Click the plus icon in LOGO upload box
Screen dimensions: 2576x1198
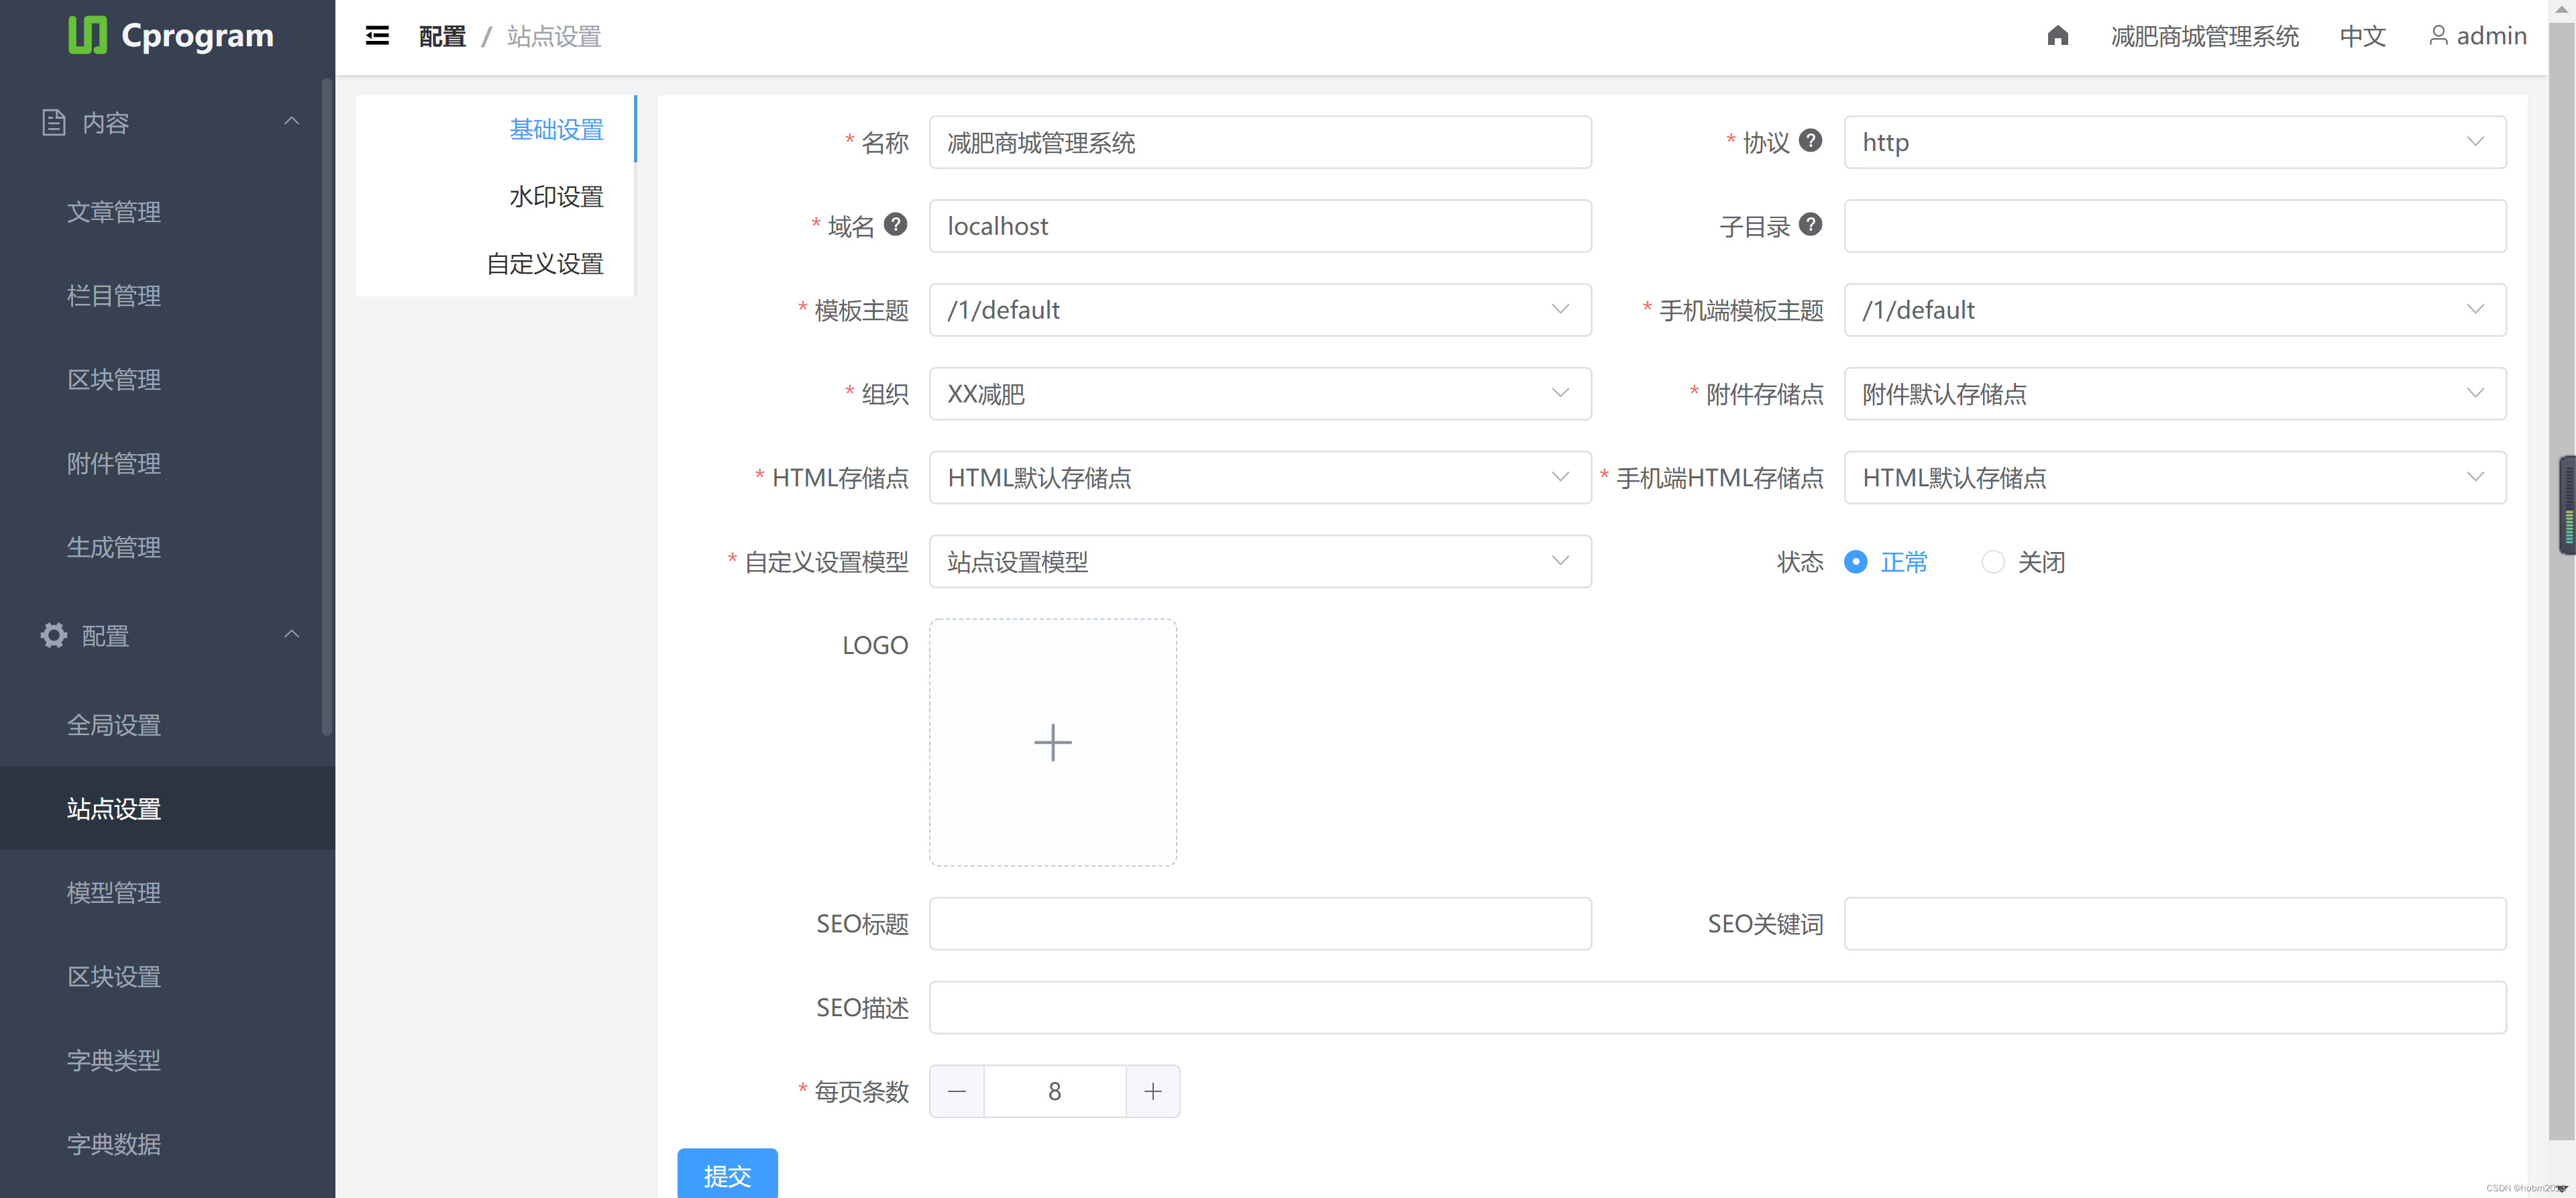tap(1052, 742)
